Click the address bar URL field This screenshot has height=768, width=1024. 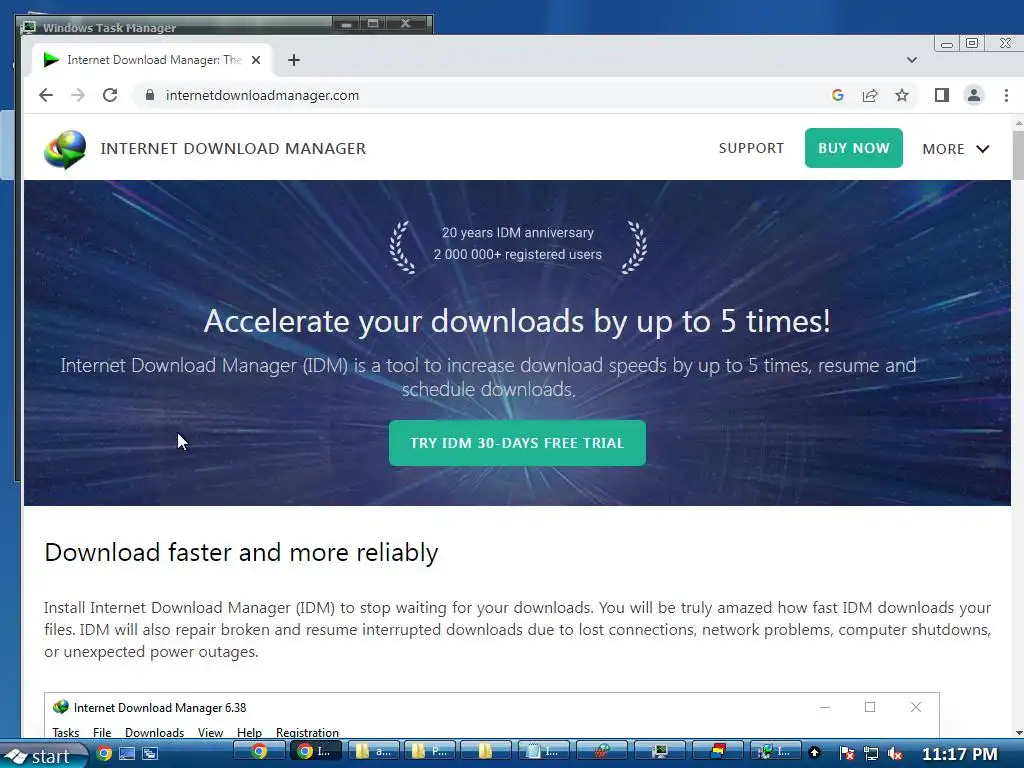pos(480,95)
